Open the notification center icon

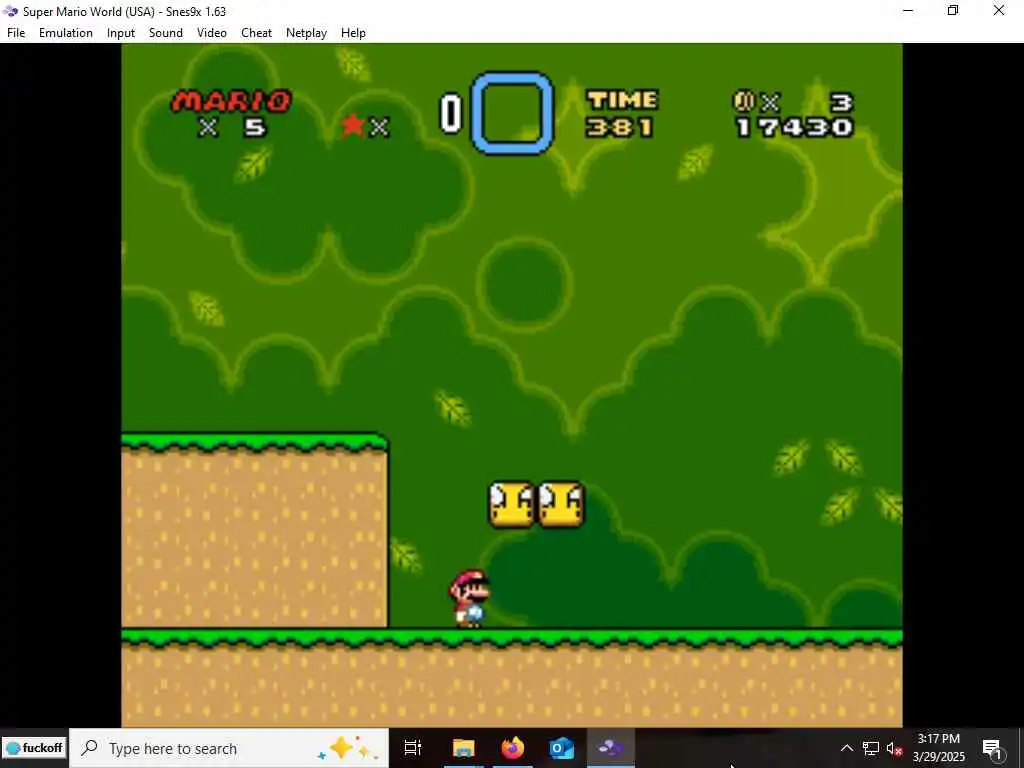[992, 748]
